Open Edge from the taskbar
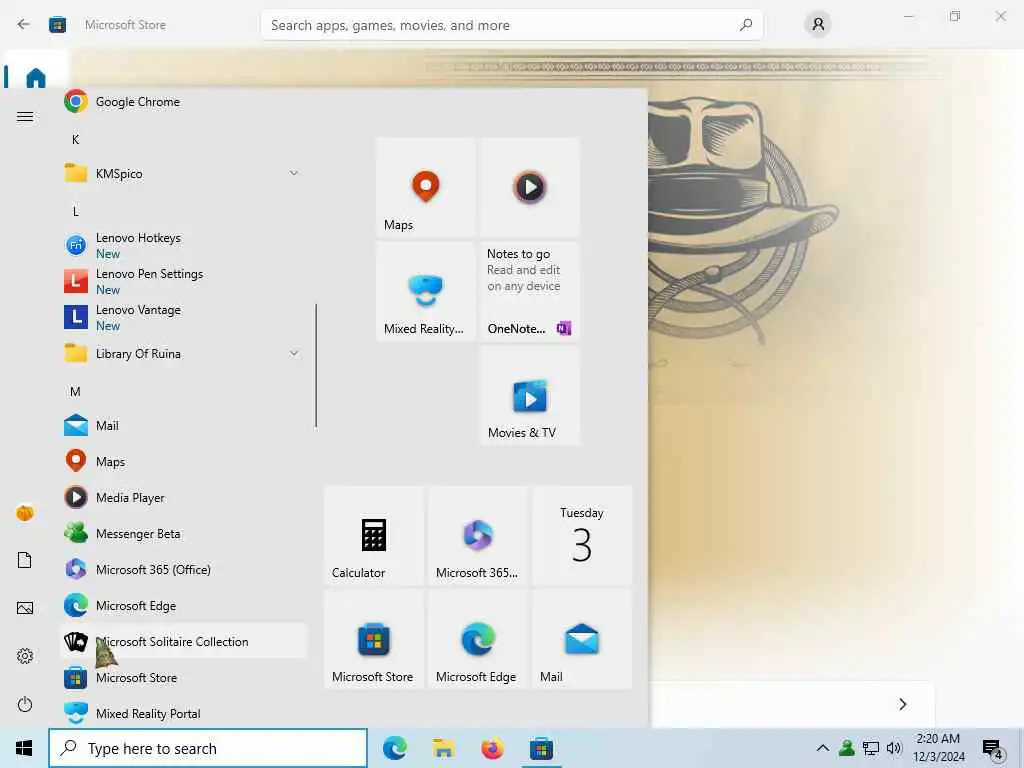 394,748
